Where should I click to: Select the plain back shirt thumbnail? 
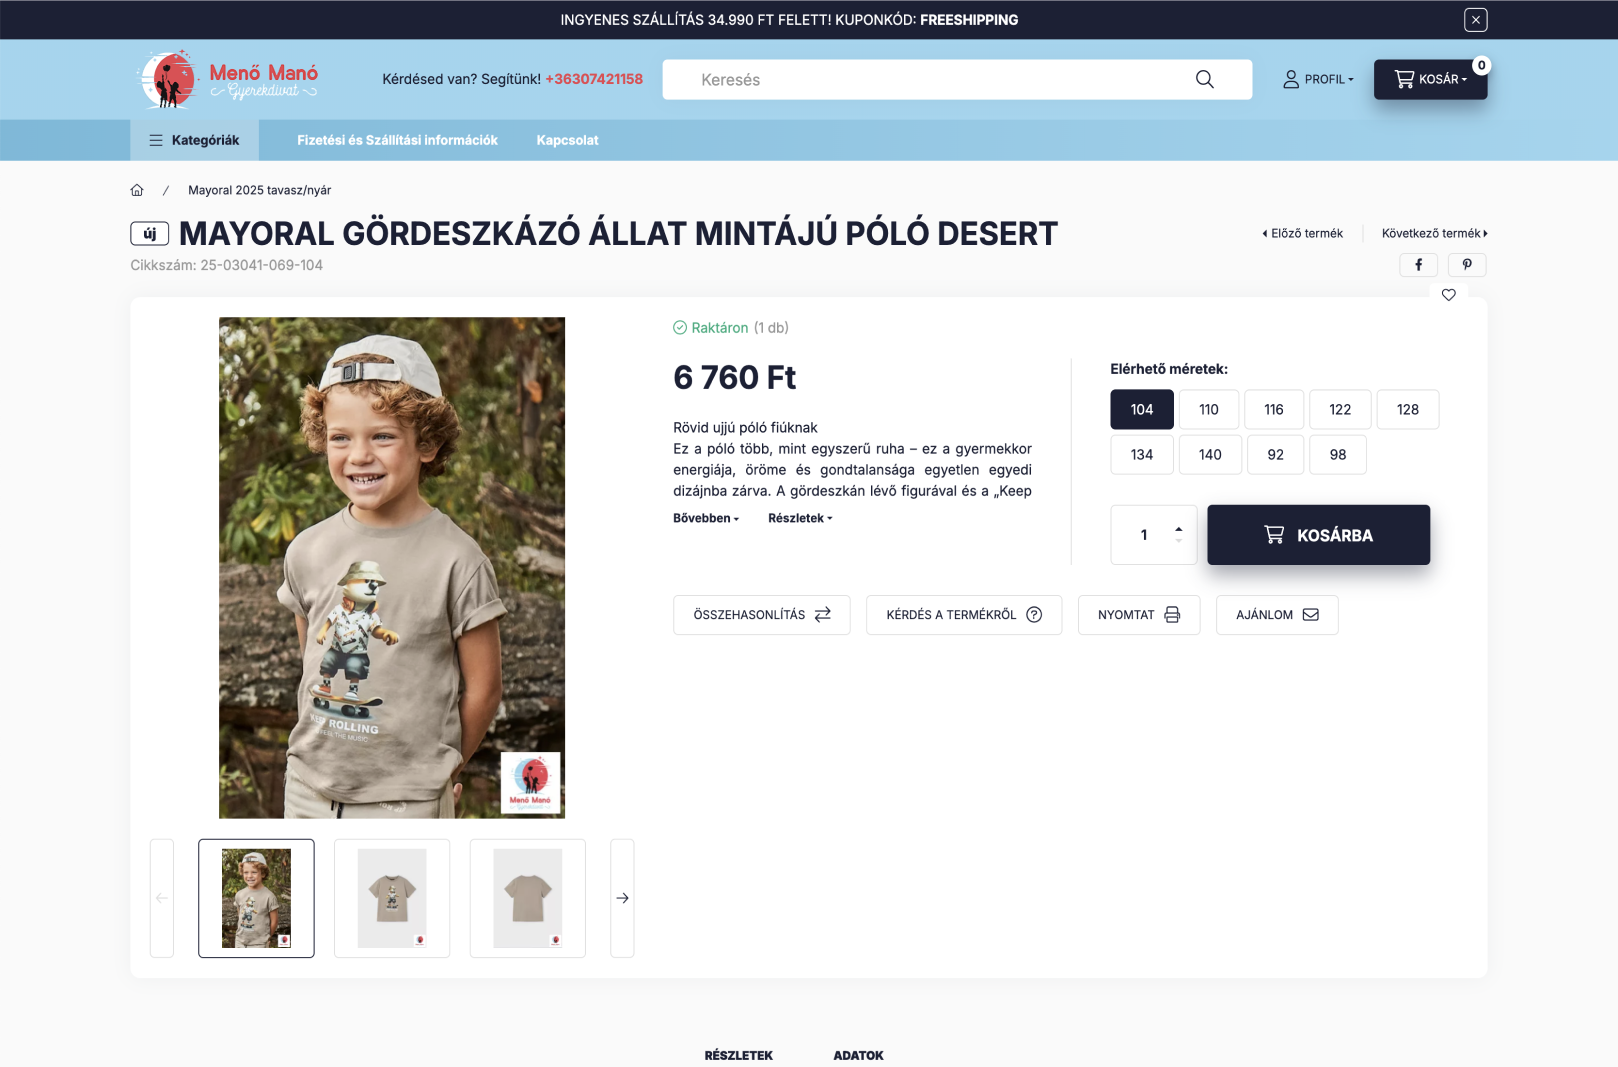click(527, 898)
